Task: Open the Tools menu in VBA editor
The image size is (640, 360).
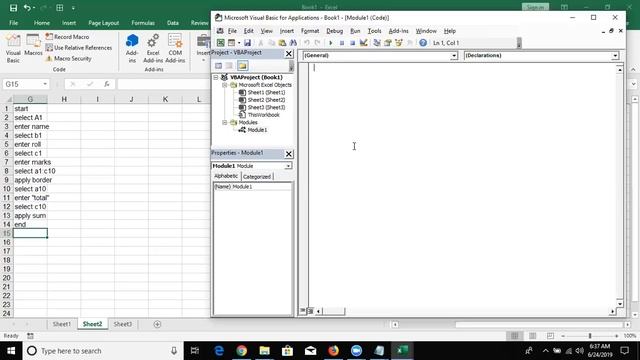Action: (x=374, y=31)
